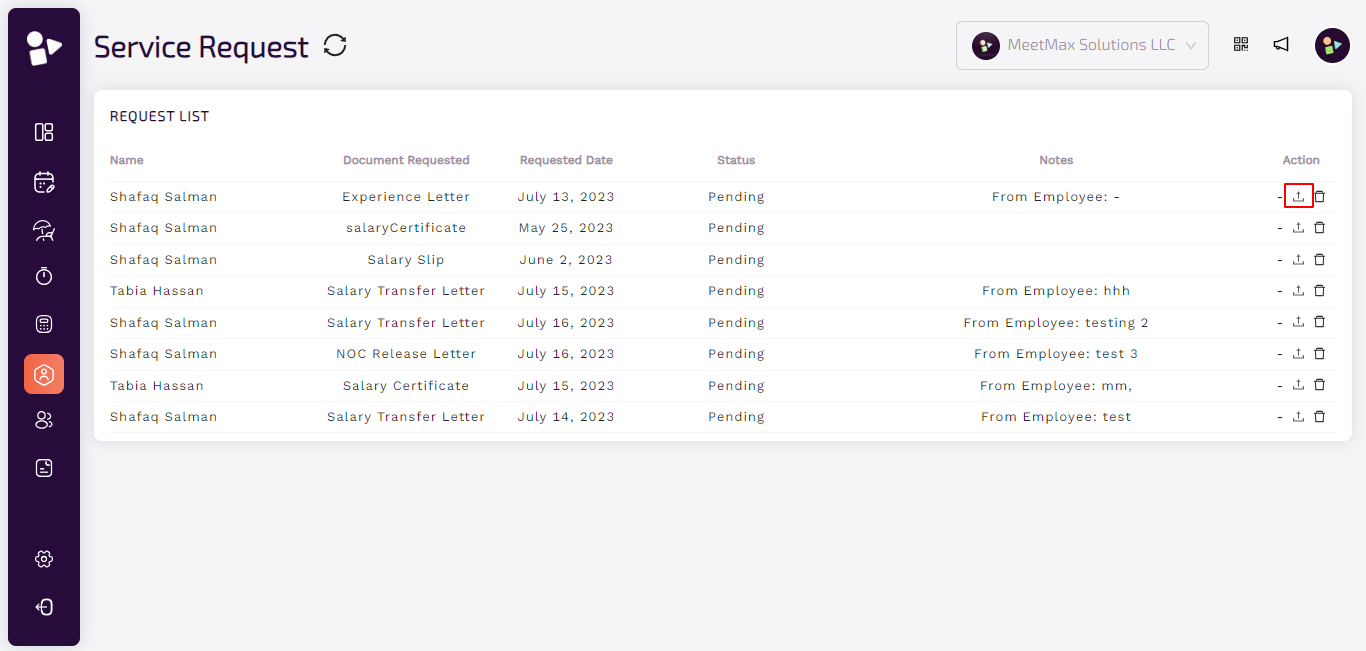Select the 'NOC Release Letter' document cell
Viewport: 1366px width, 651px height.
[x=406, y=354]
